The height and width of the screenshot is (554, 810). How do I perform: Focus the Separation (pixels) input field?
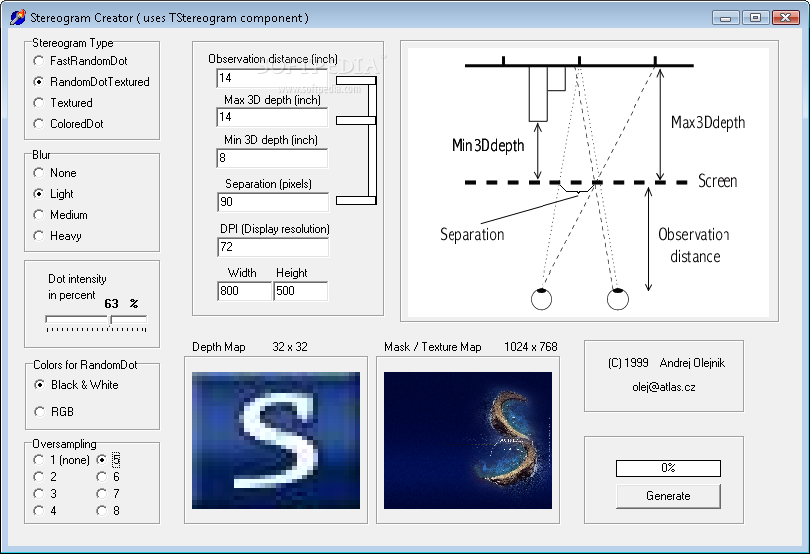tap(273, 202)
